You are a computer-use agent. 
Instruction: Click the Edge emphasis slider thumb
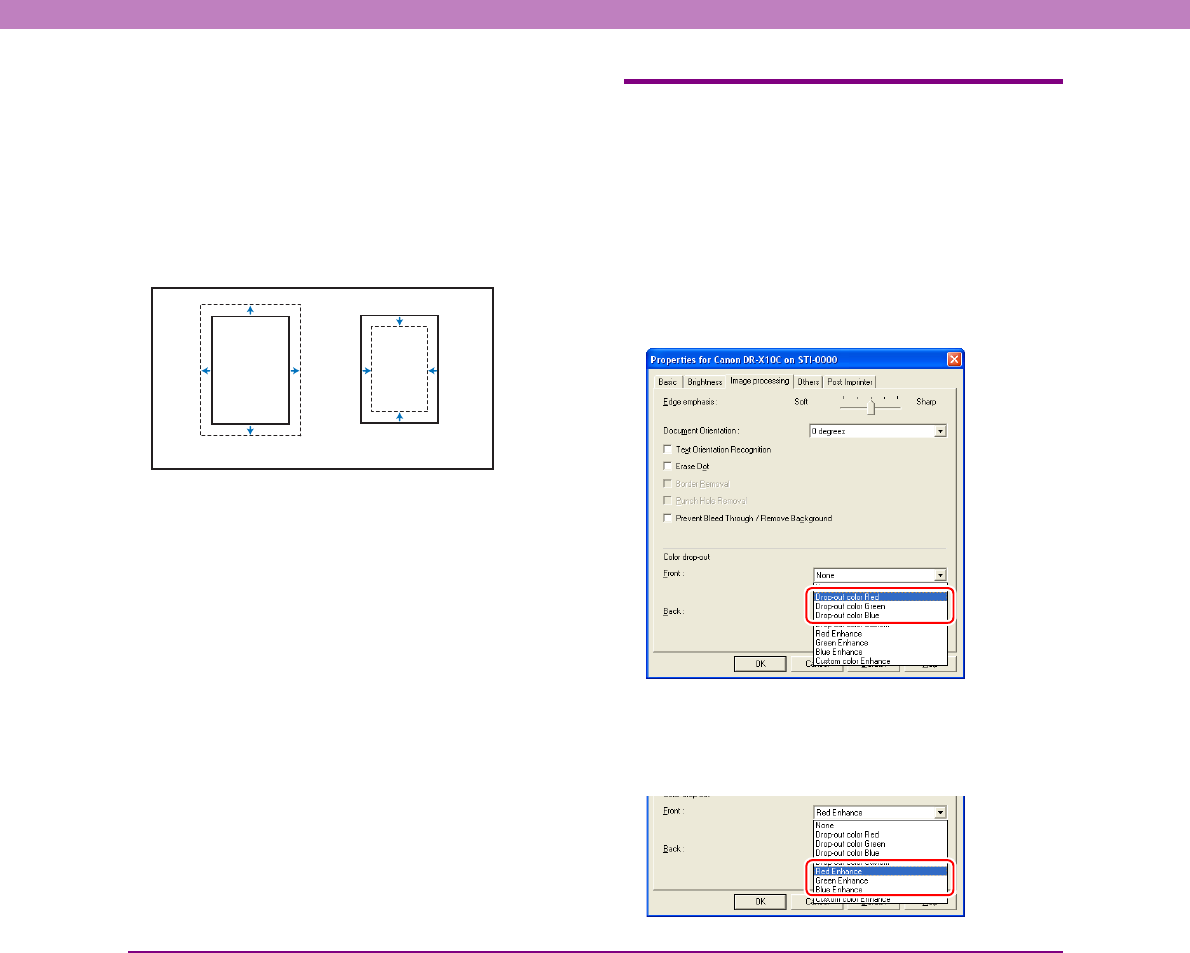pyautogui.click(x=871, y=407)
